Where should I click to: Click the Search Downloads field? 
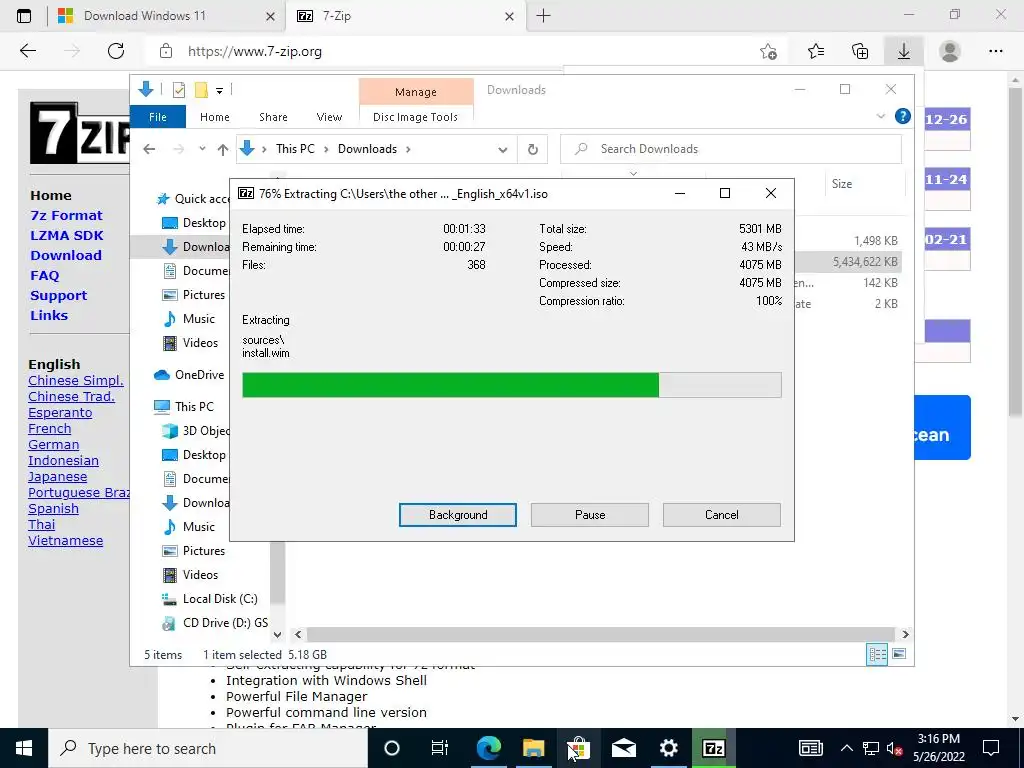pyautogui.click(x=731, y=149)
